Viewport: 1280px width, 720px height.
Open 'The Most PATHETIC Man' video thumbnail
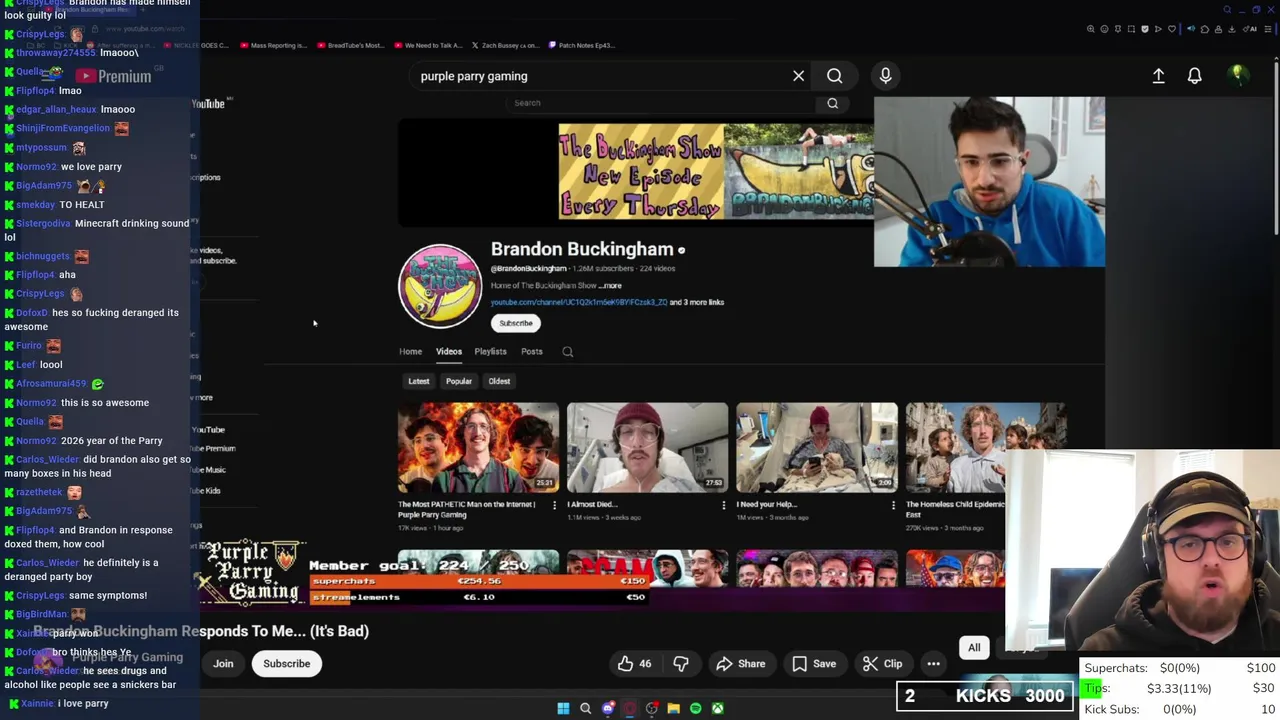tap(478, 447)
